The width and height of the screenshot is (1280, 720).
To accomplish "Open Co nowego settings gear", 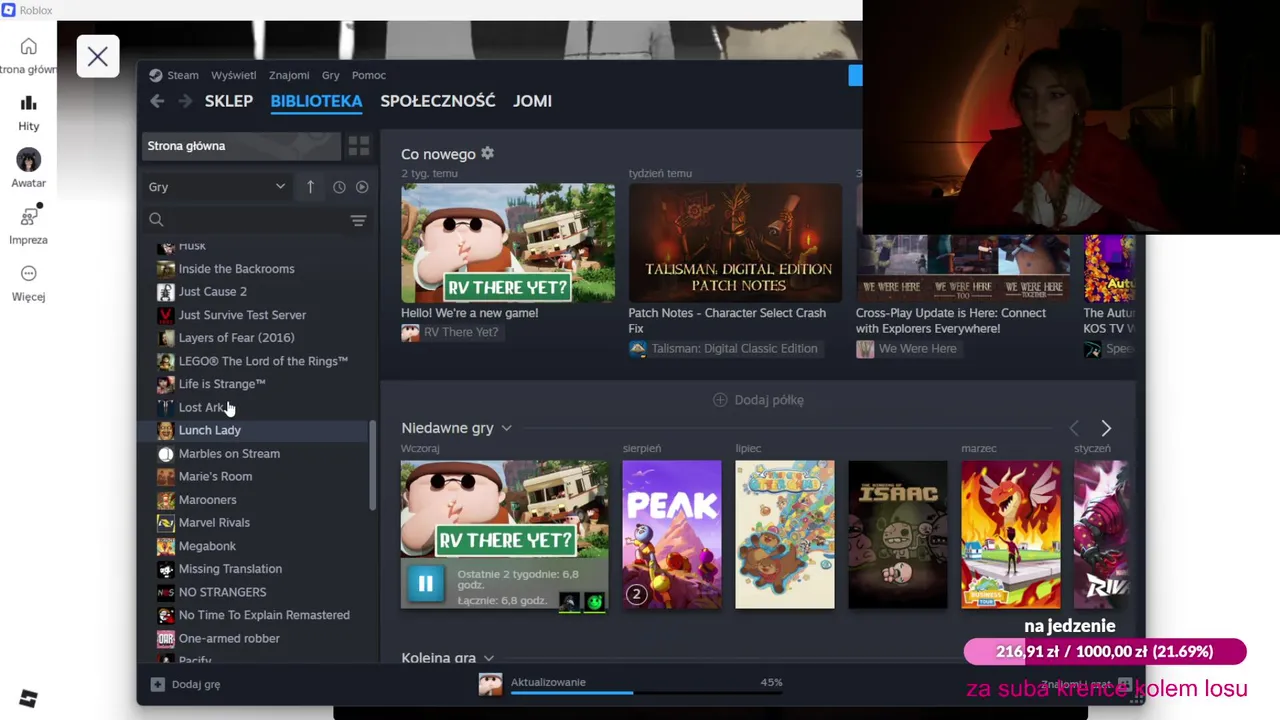I will point(487,153).
